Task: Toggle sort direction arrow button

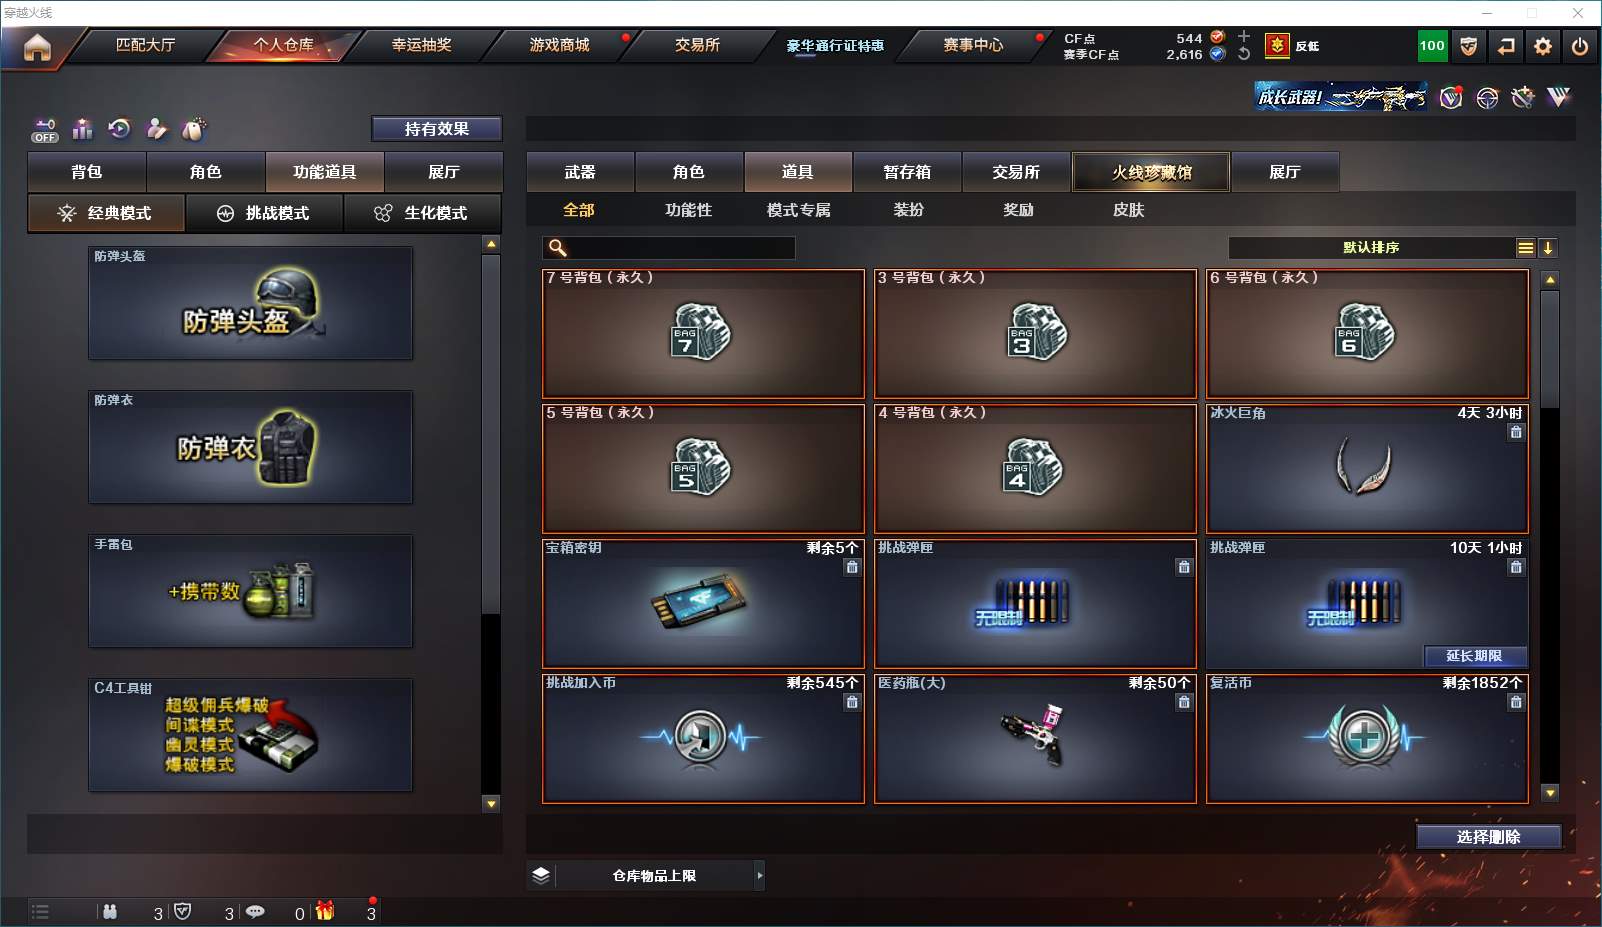Action: [x=1548, y=248]
